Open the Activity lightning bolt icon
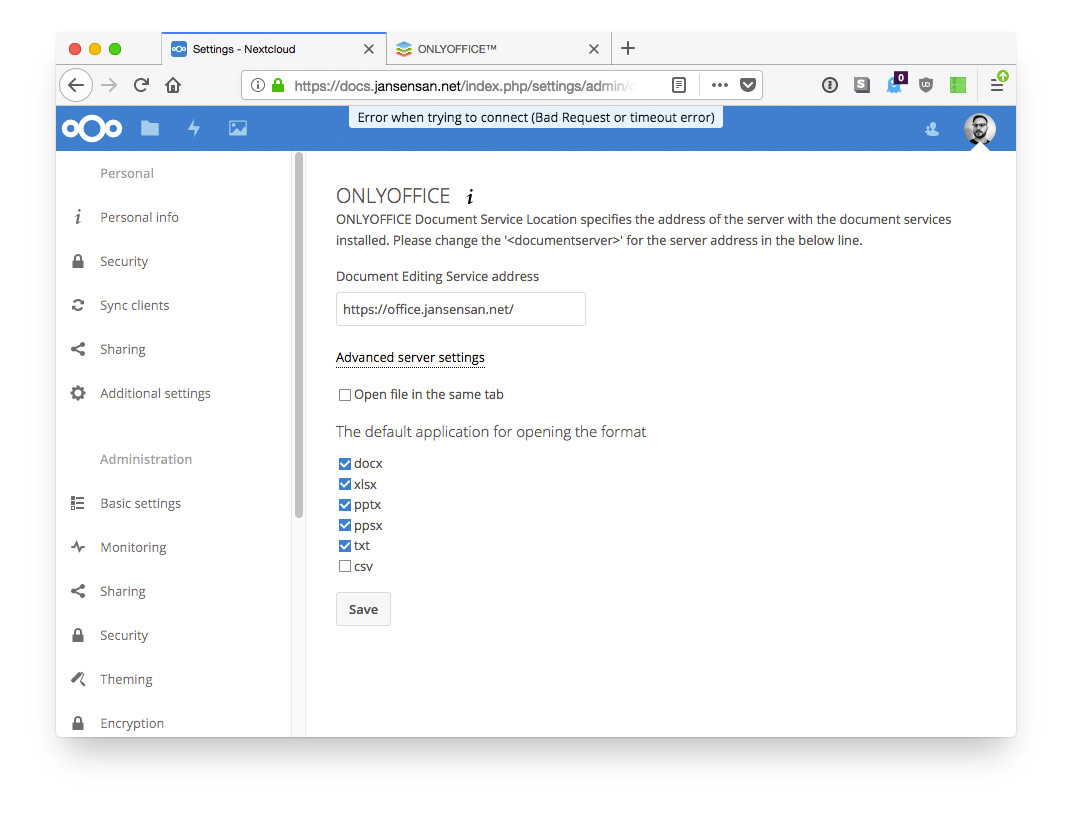 194,128
